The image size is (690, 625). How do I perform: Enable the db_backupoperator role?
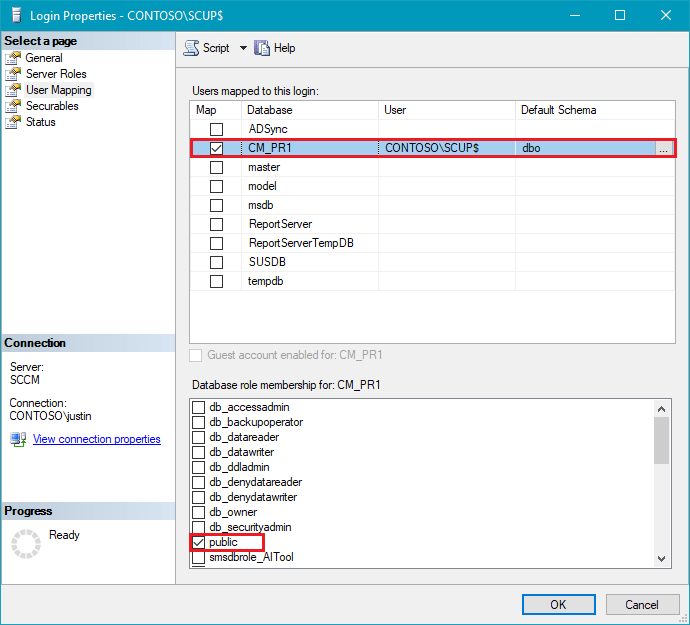[198, 422]
